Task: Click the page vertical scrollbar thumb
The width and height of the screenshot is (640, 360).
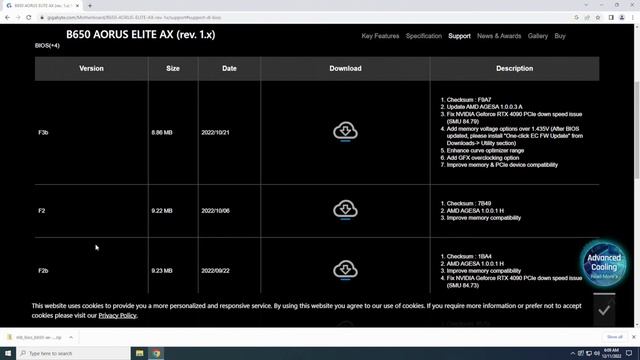Action: click(x=636, y=130)
